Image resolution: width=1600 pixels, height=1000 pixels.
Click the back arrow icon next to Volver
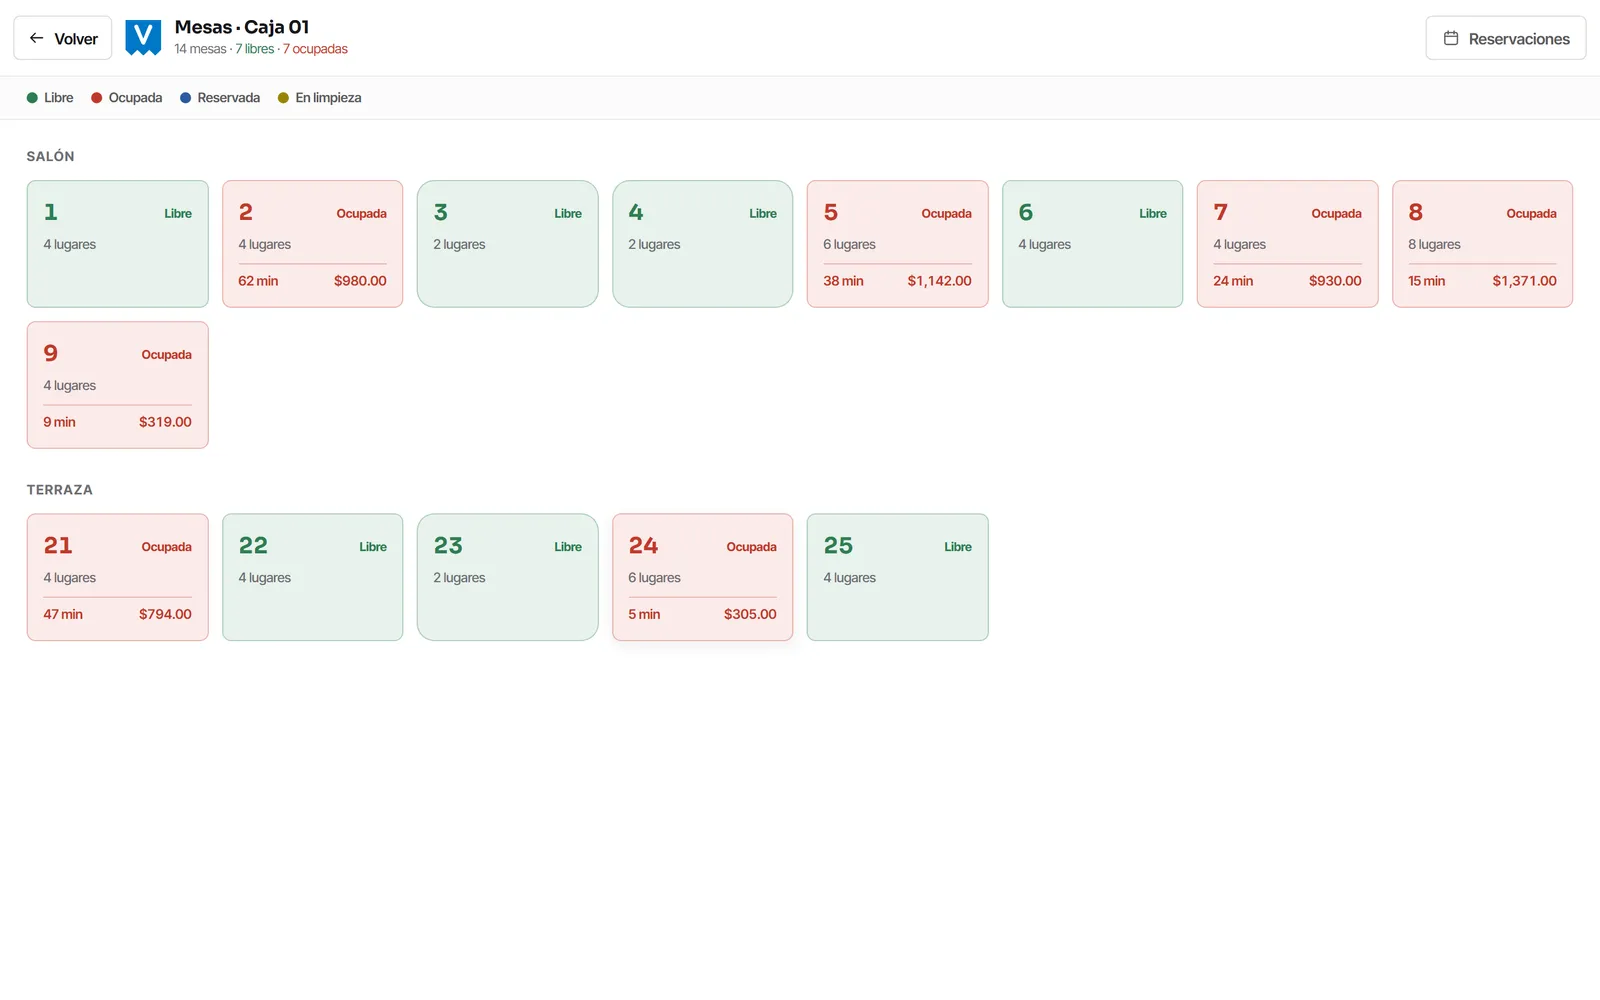pos(37,38)
